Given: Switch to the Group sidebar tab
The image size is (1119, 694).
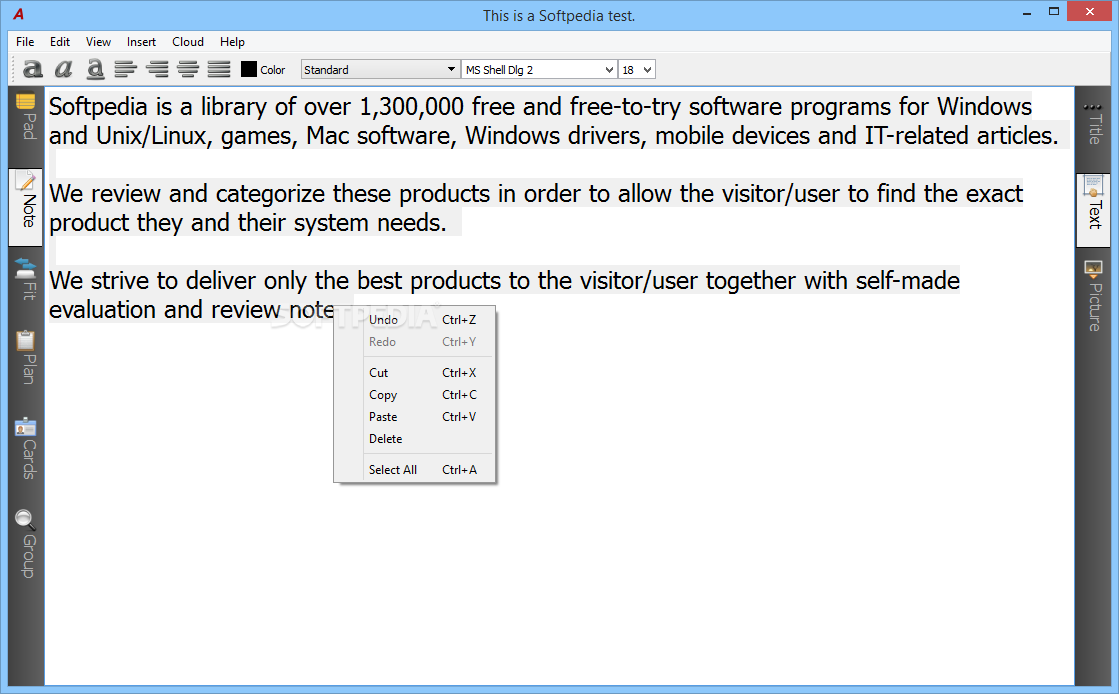Looking at the screenshot, I should click(26, 544).
